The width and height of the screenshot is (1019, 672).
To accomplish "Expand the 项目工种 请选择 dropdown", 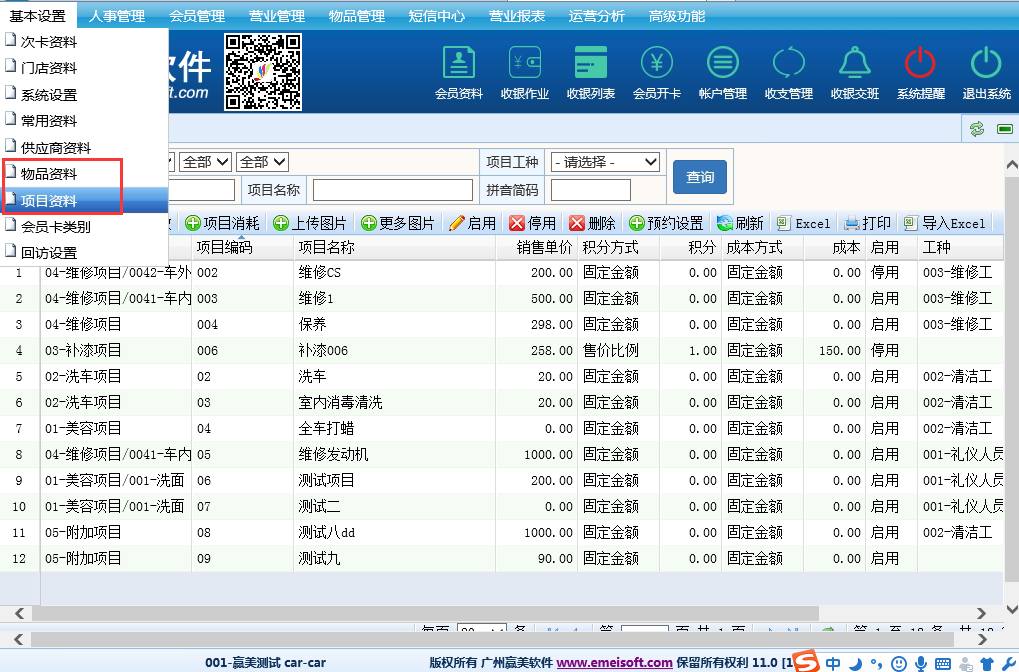I will coord(605,162).
